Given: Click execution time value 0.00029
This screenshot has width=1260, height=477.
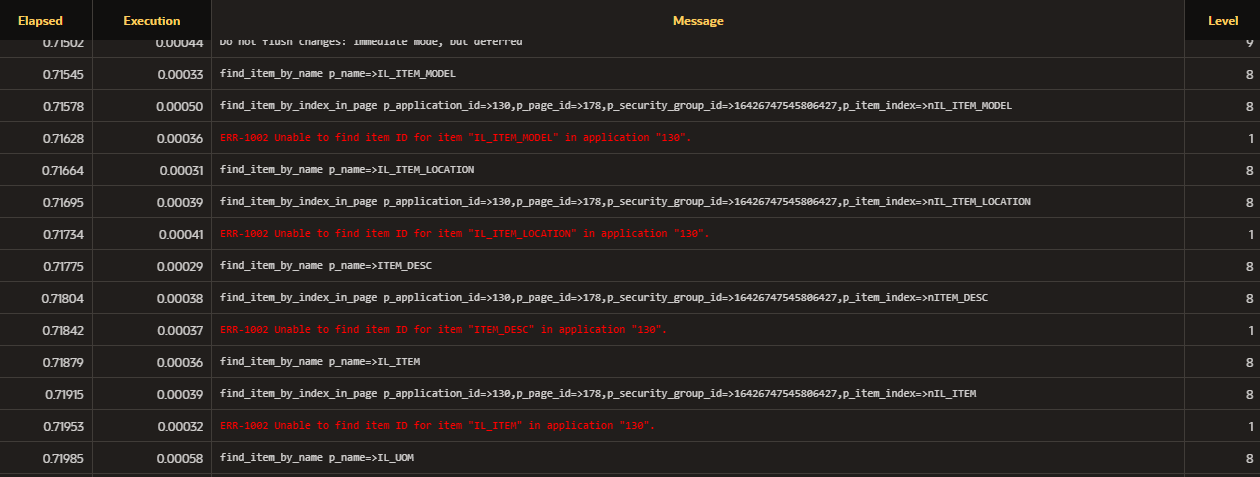Looking at the screenshot, I should 180,266.
